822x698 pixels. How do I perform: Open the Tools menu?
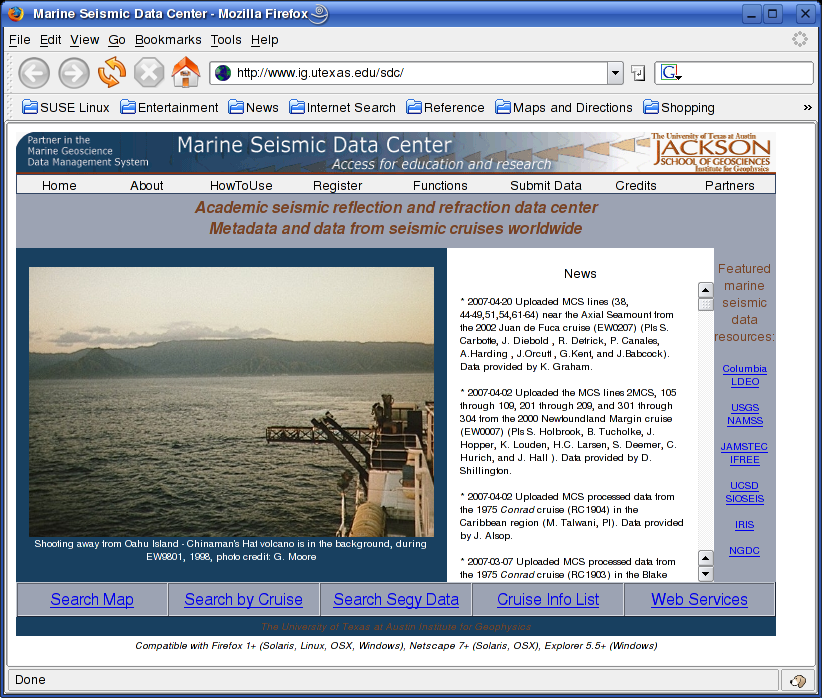click(x=226, y=40)
